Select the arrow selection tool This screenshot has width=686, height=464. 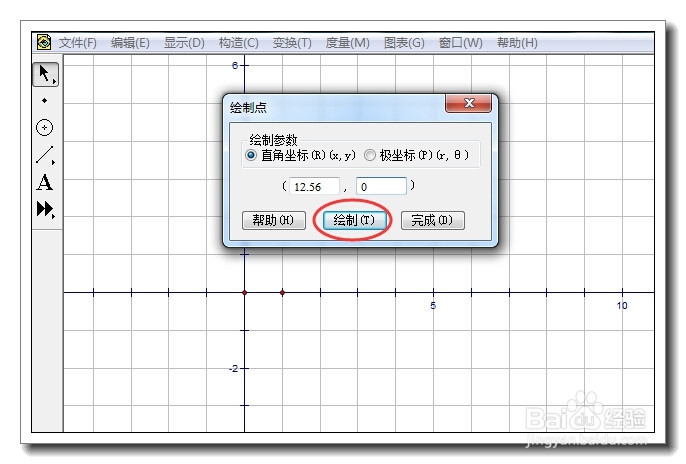pos(46,74)
